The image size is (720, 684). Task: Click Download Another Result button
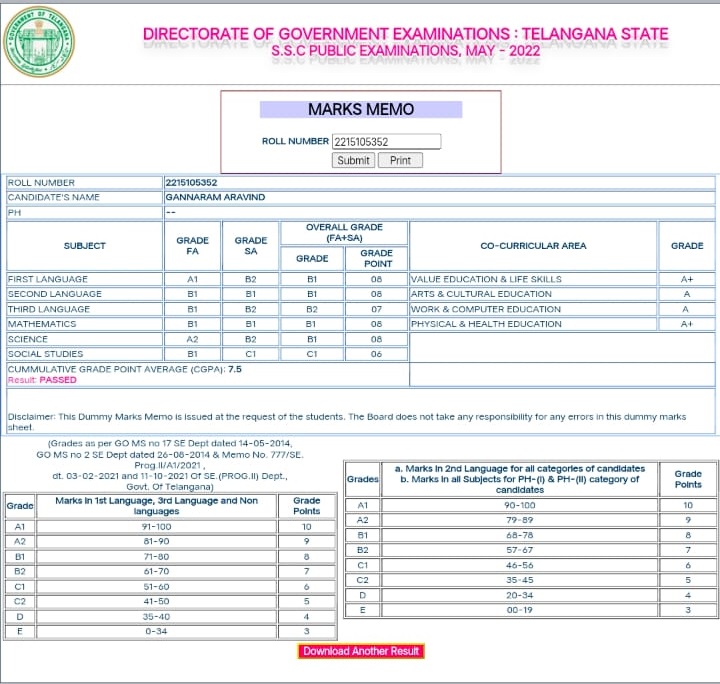[x=361, y=651]
